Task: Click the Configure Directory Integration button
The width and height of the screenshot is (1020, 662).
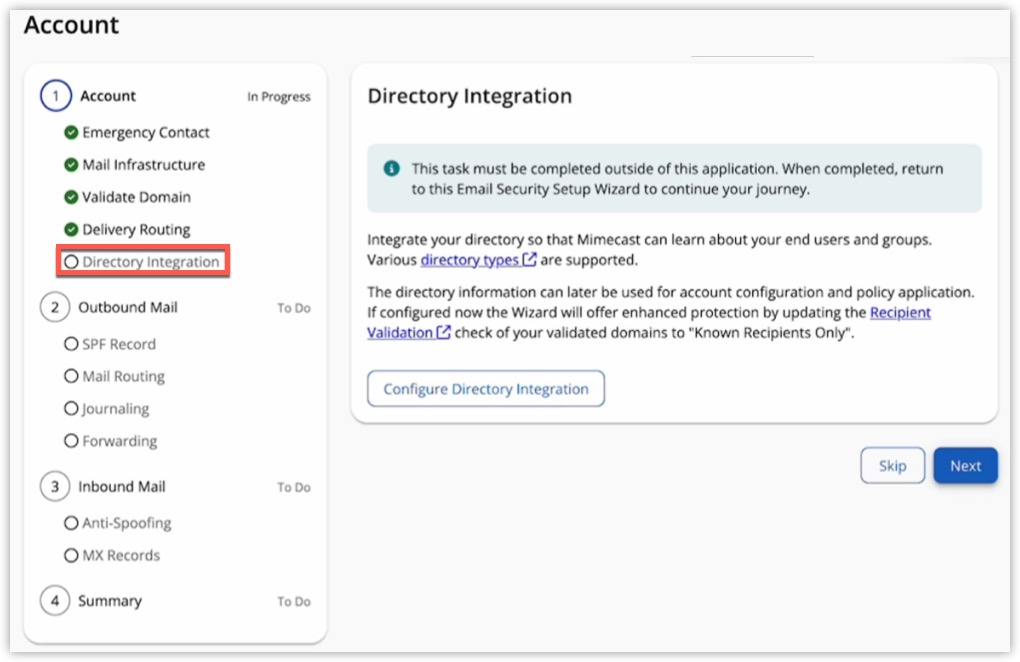Action: point(485,388)
